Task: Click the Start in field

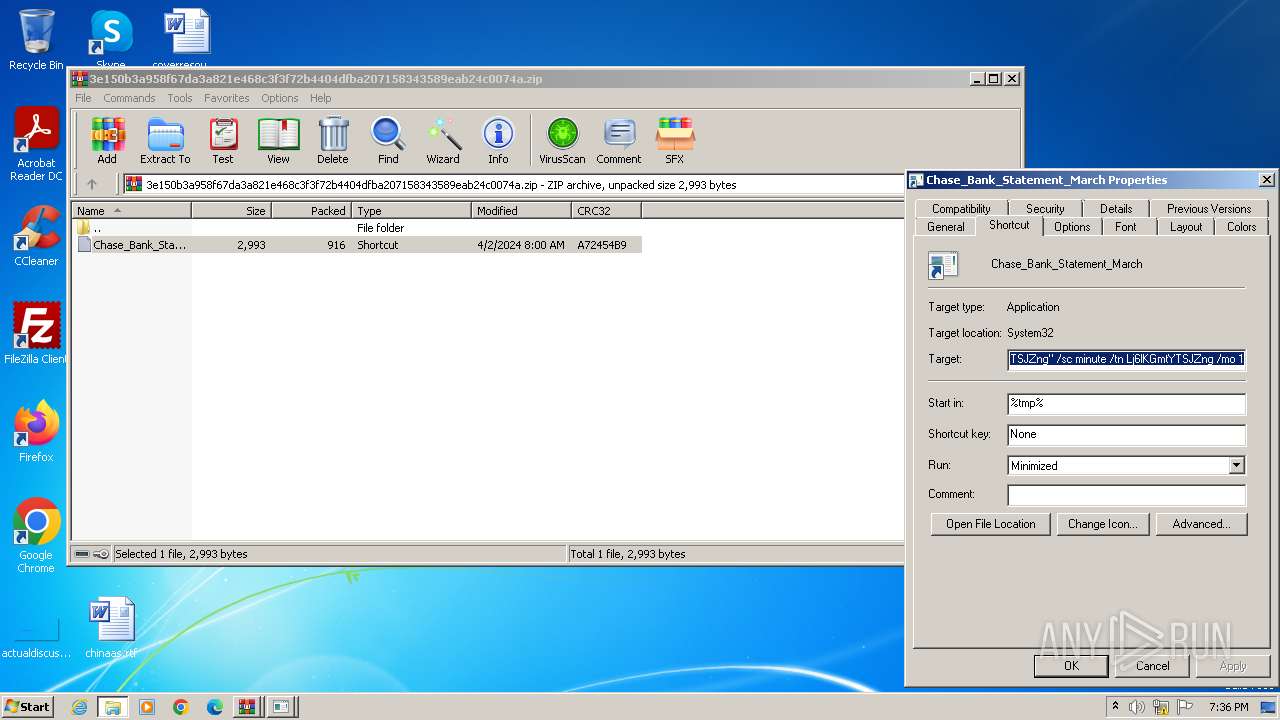Action: click(x=1127, y=403)
